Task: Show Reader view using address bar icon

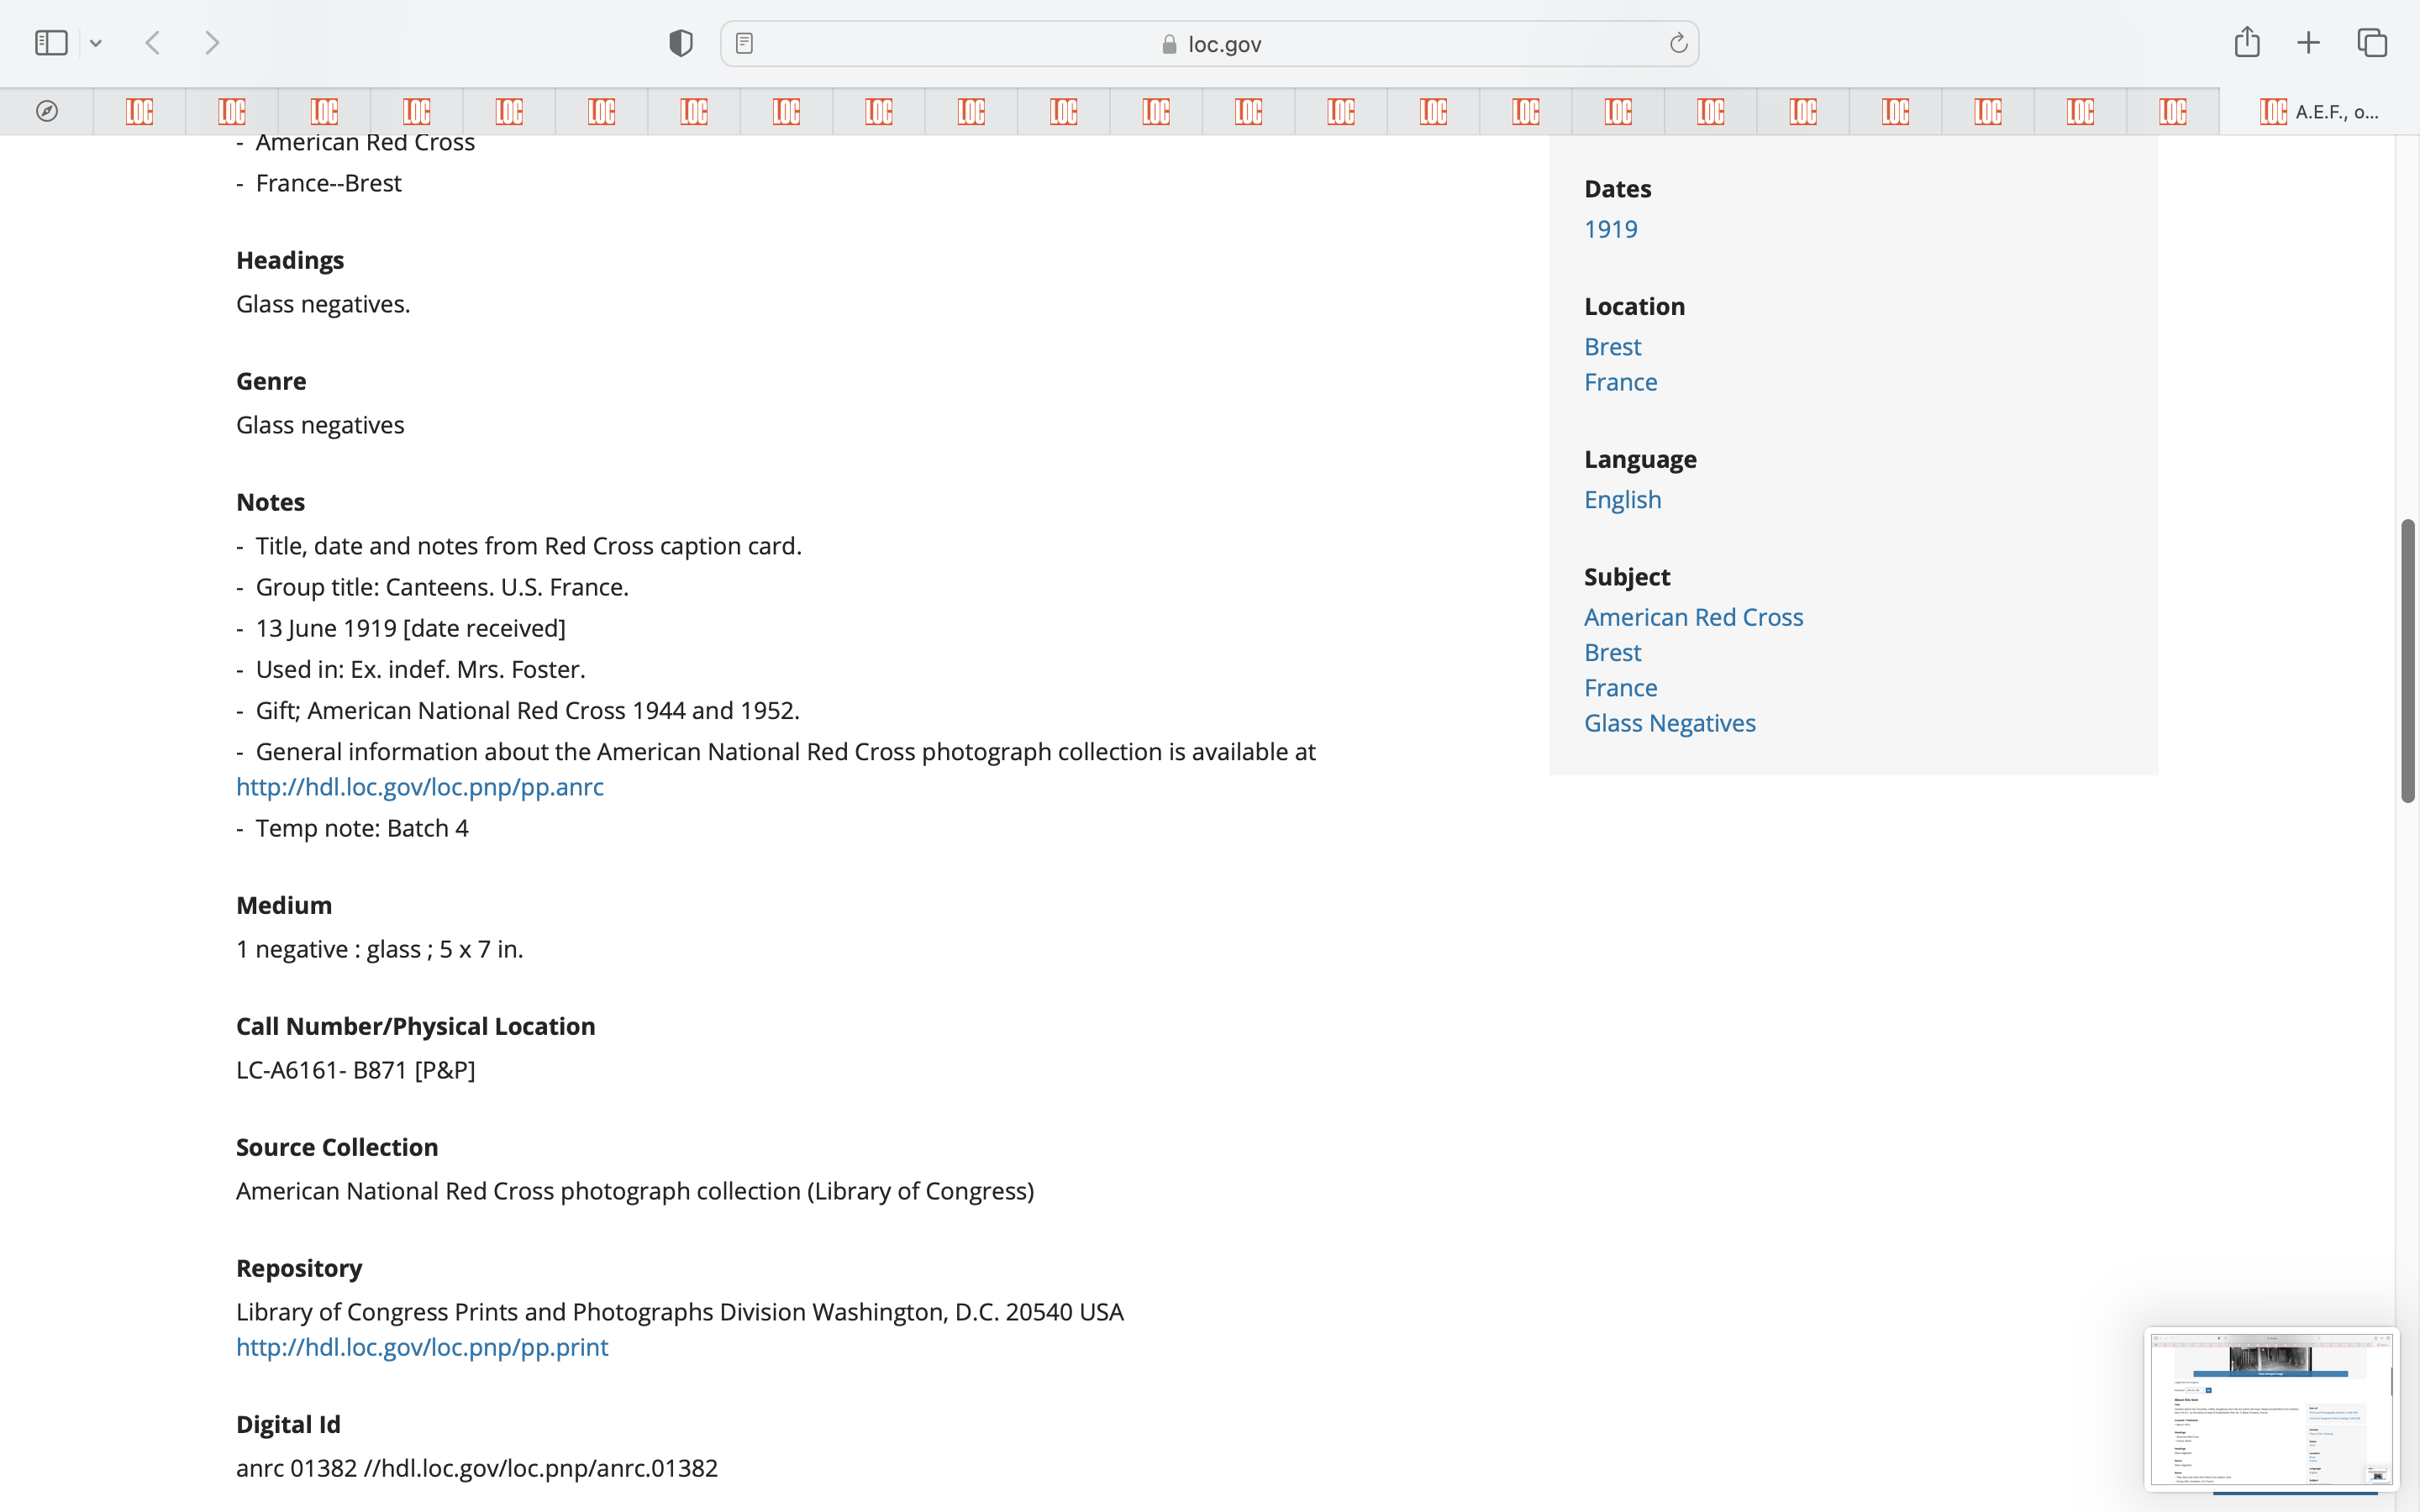Action: click(x=744, y=43)
